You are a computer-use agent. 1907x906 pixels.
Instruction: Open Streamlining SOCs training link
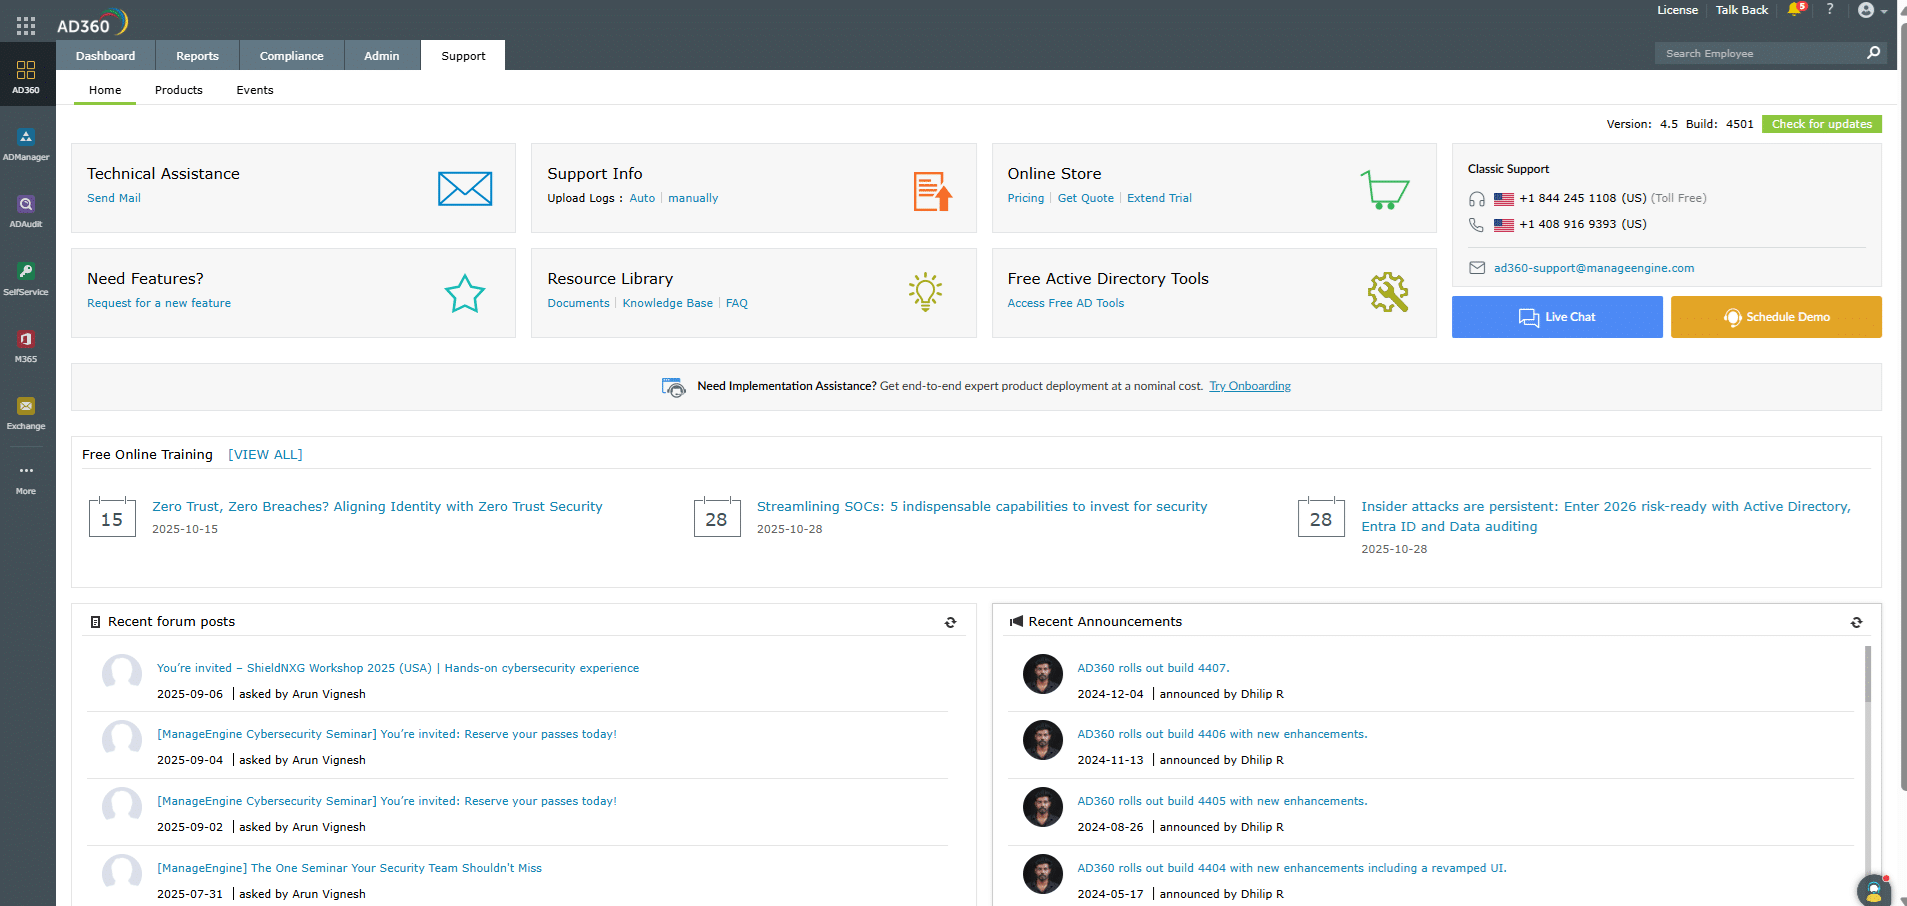pos(982,507)
